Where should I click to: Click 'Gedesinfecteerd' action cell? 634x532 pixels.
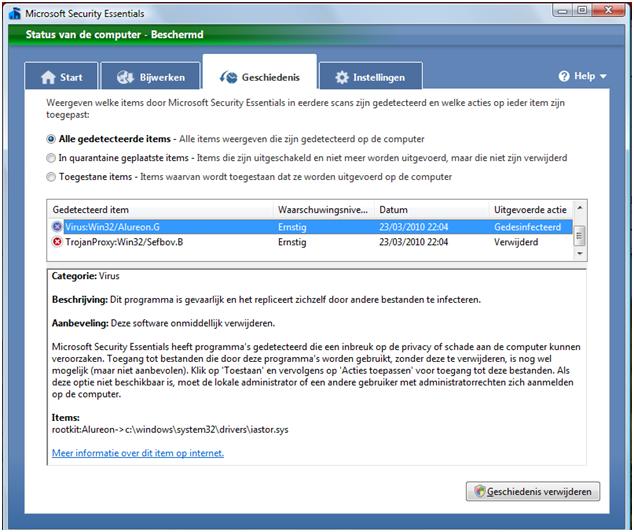tap(527, 227)
